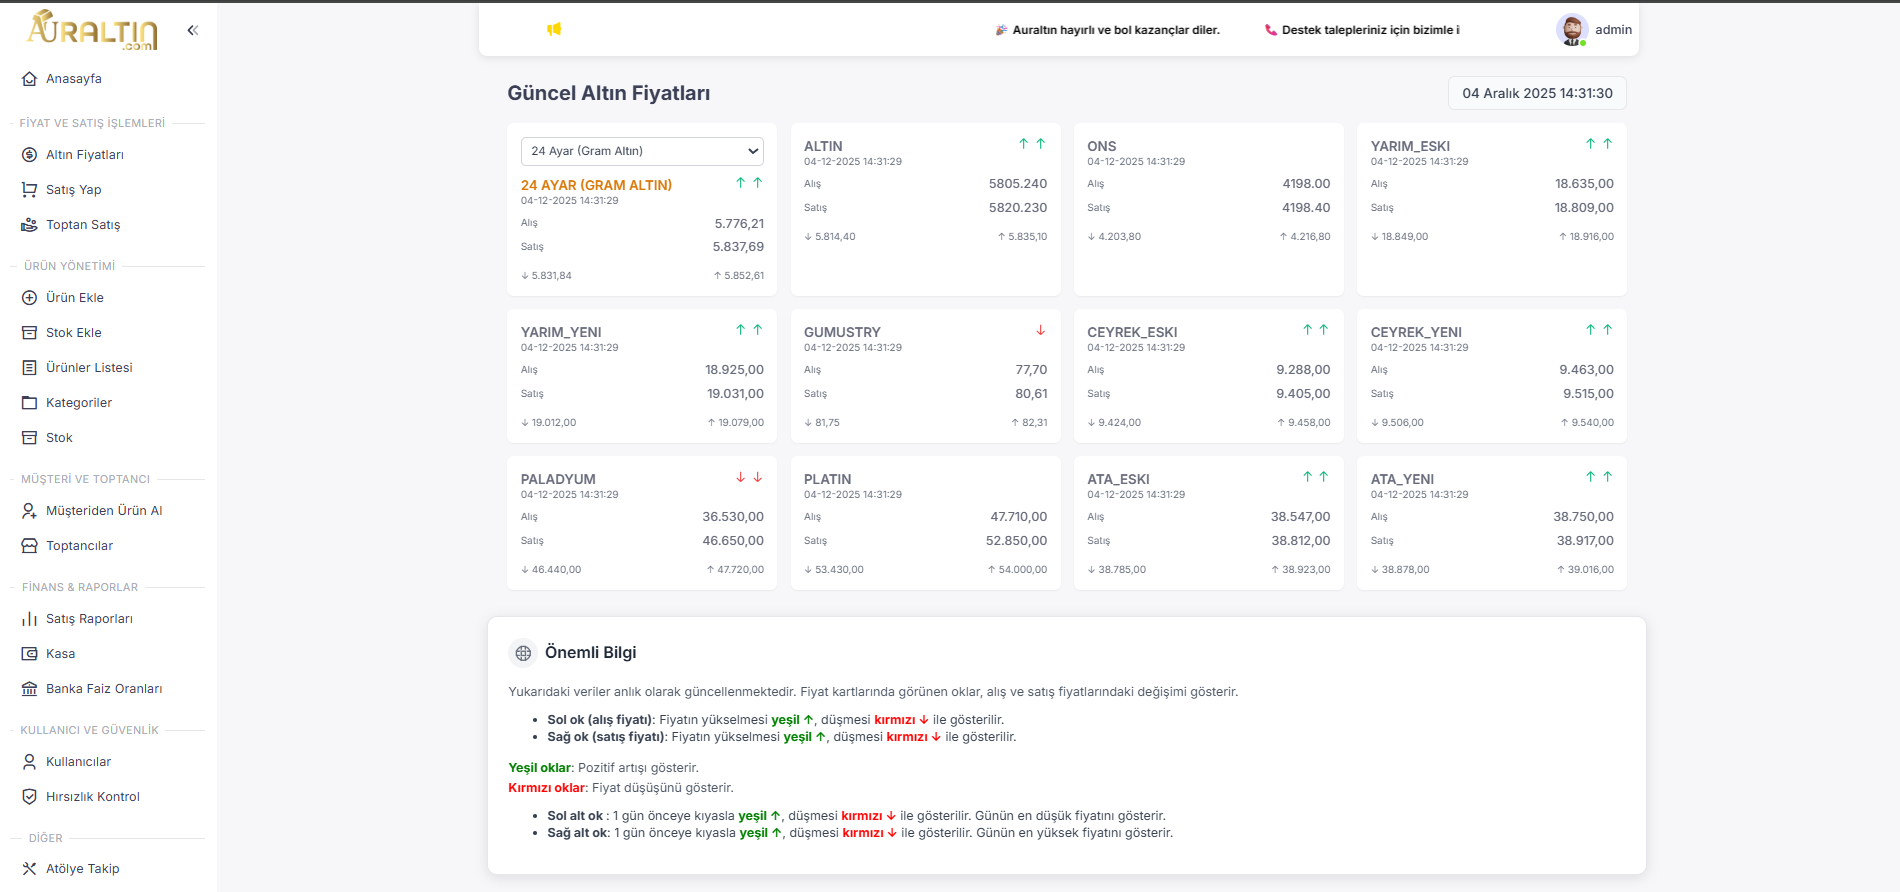Collapse the sidebar with double-chevron icon

pos(193,30)
